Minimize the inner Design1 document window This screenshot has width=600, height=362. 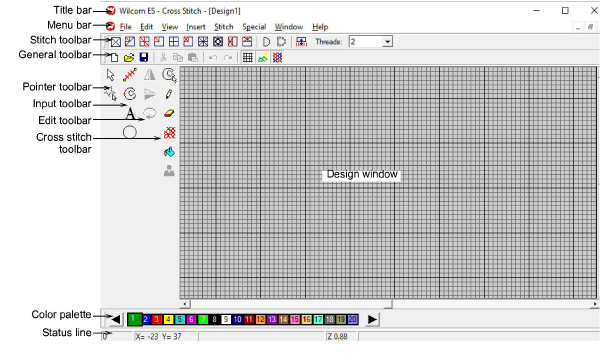(578, 27)
